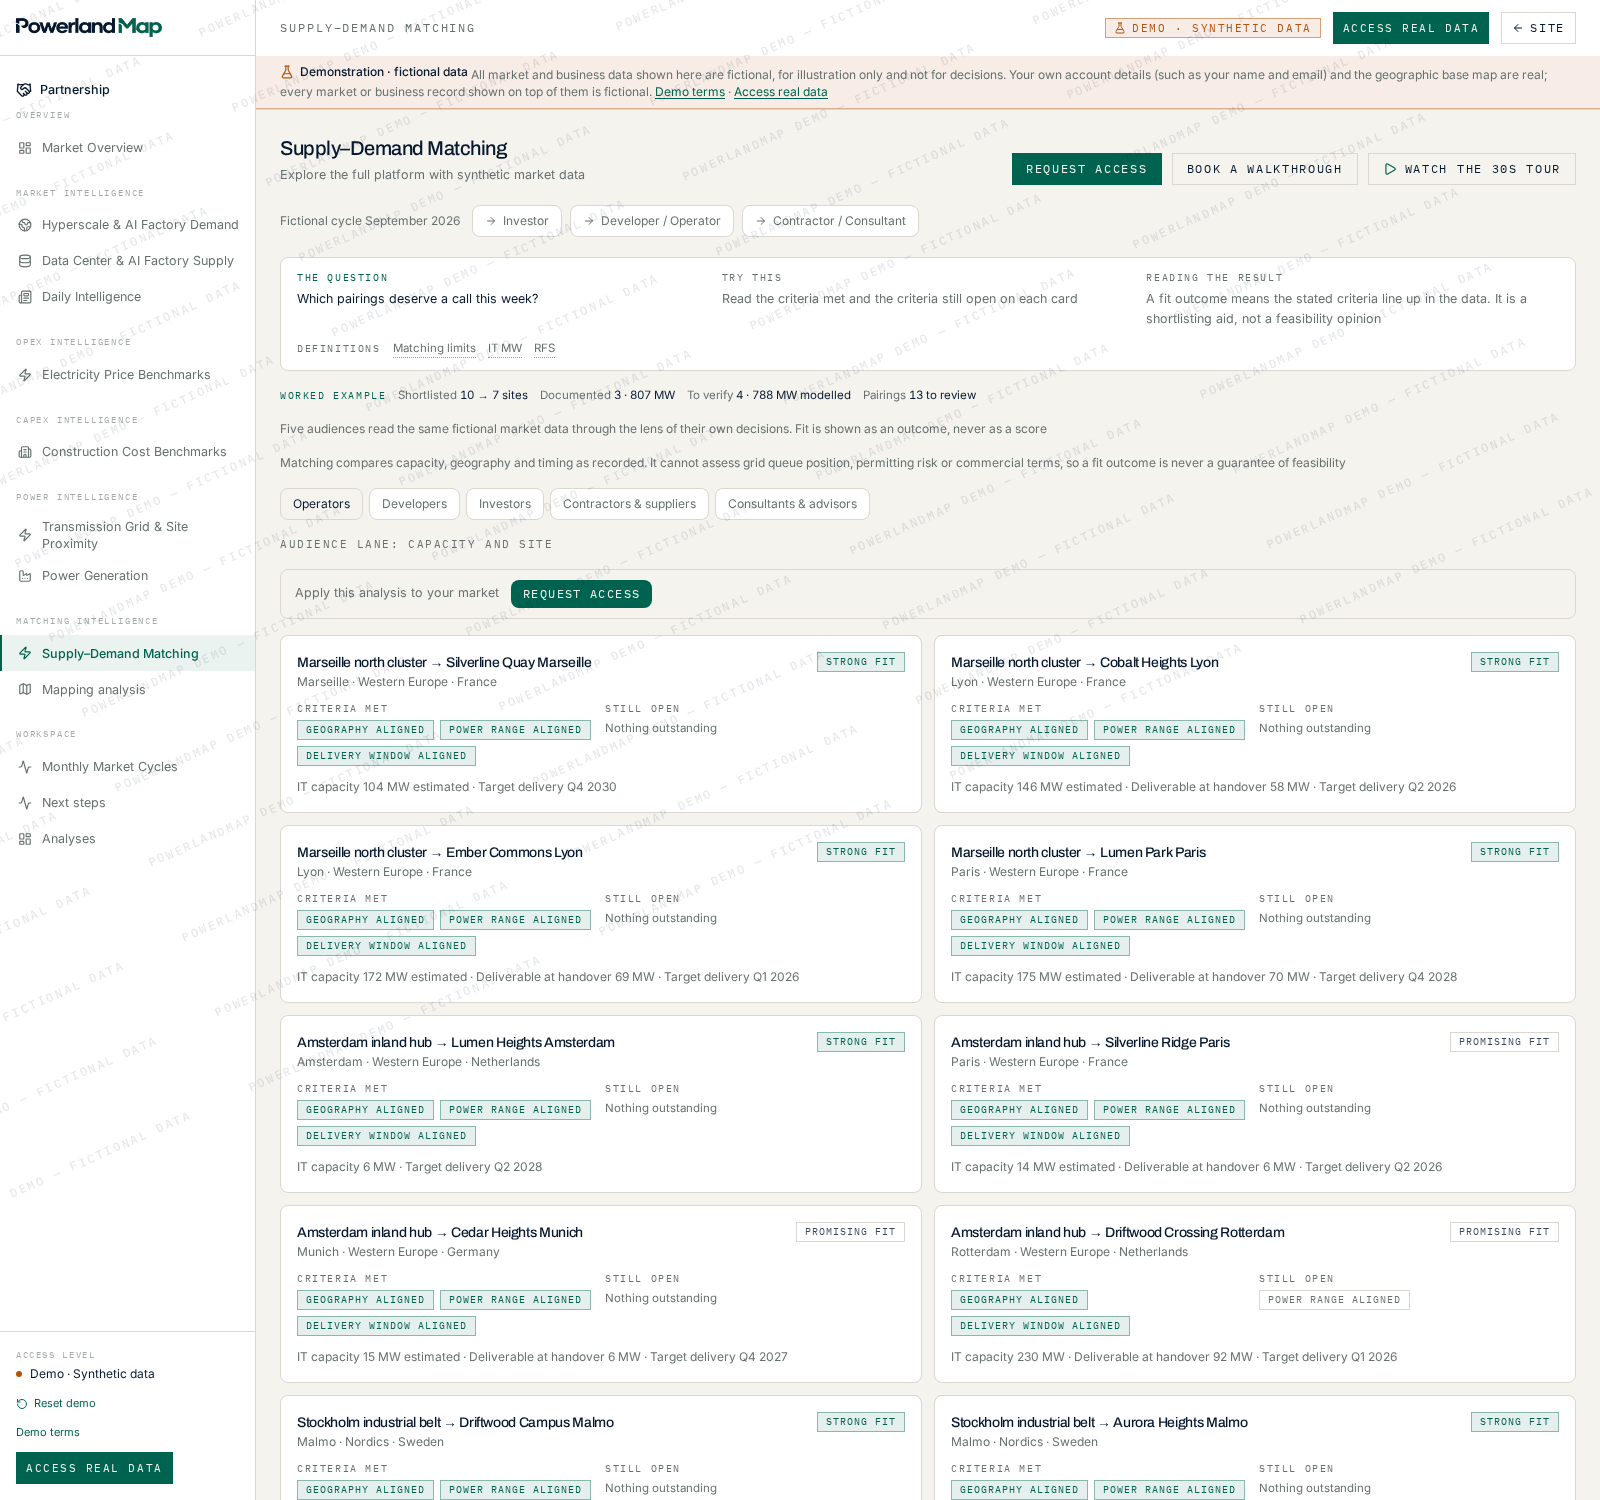Switch to the Developers audience tab

coord(414,504)
